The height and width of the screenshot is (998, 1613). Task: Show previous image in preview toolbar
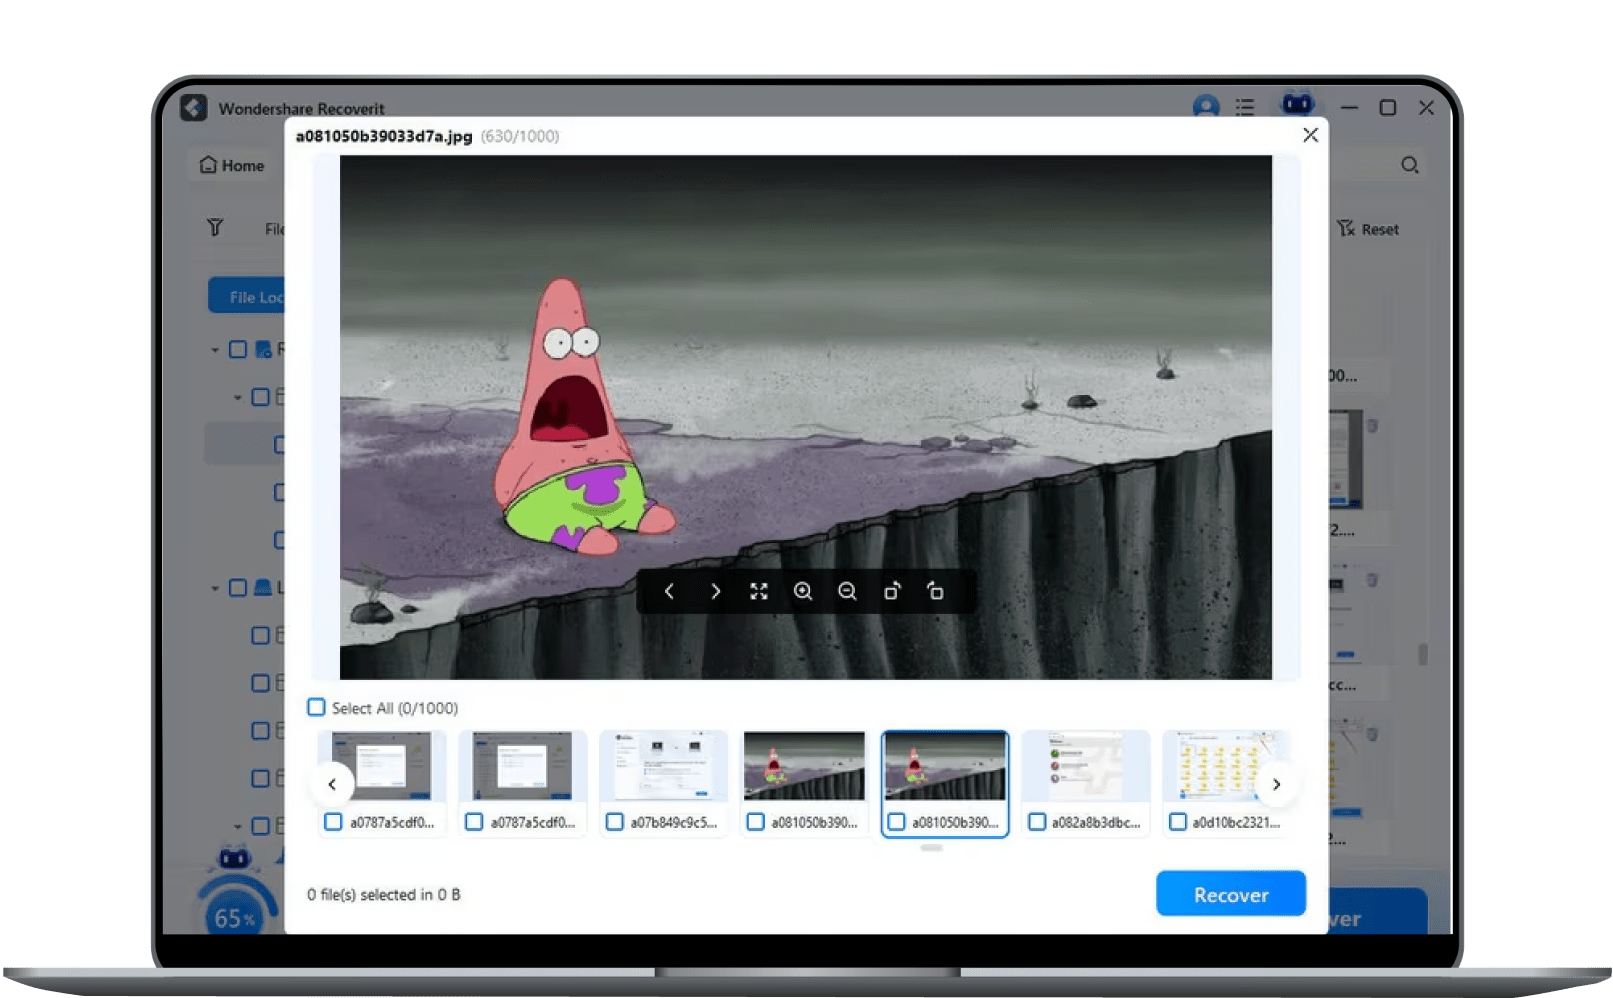[669, 591]
